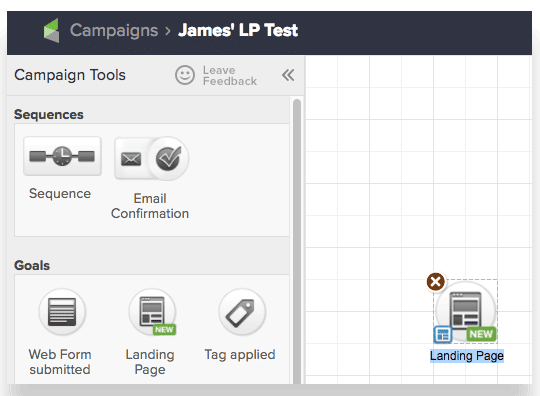
Task: Click the blue page badge on the canvas node
Action: [443, 334]
